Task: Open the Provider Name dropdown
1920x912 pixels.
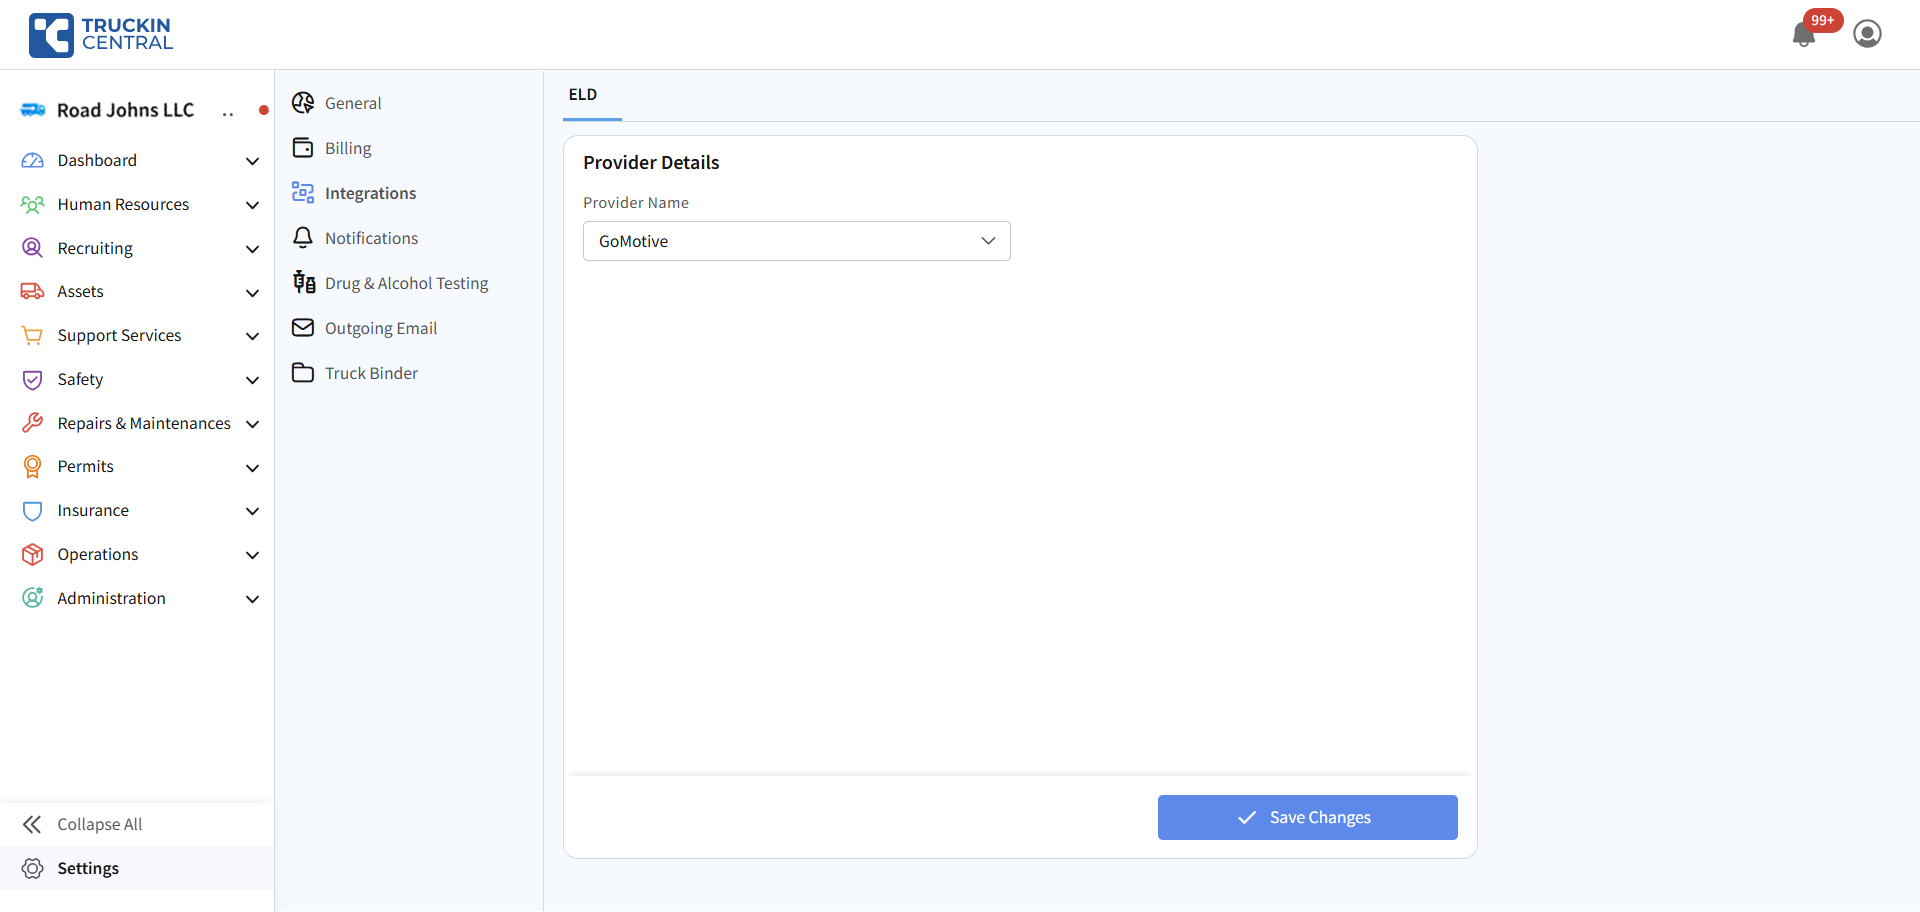Action: point(796,241)
